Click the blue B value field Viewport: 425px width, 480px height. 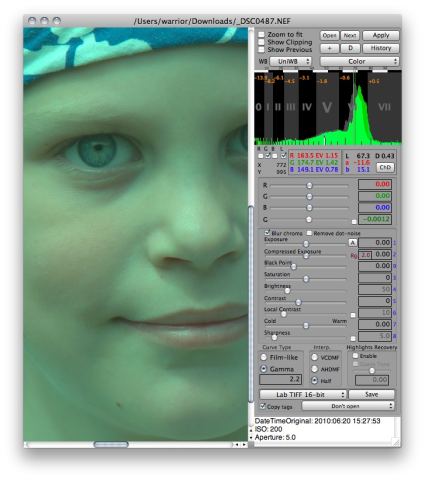(375, 208)
